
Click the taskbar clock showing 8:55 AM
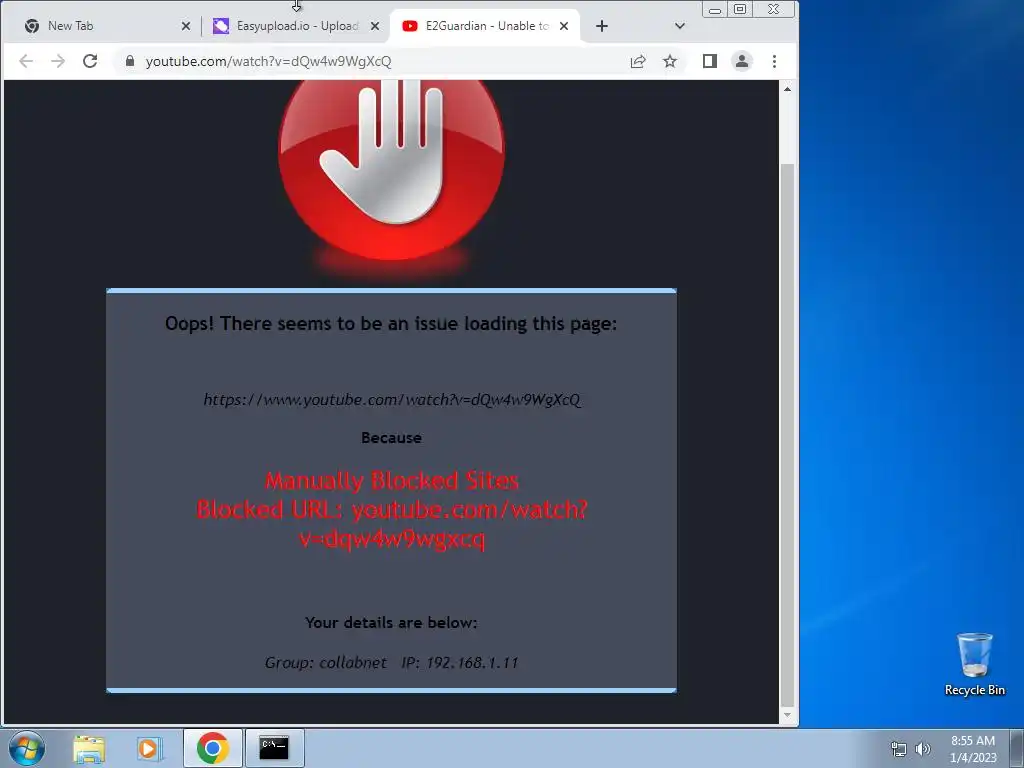tap(973, 749)
